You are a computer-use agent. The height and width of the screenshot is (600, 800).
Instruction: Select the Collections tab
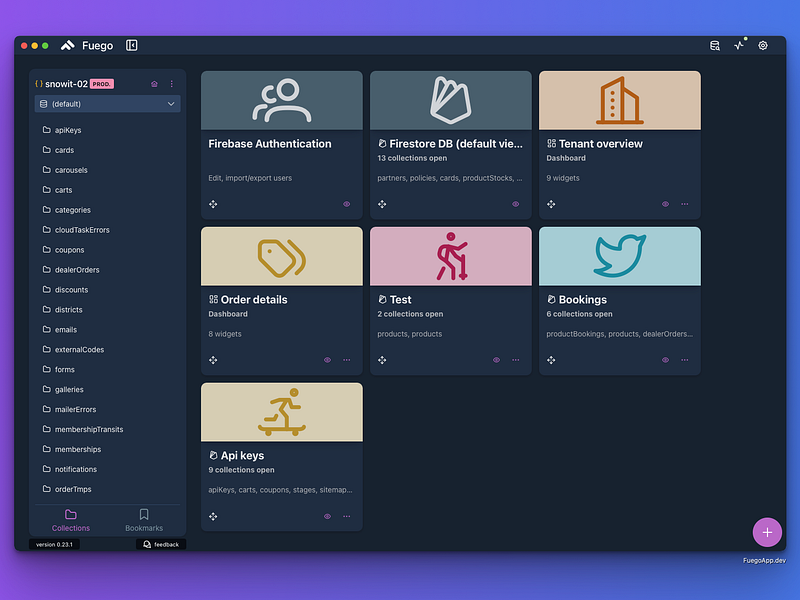click(71, 520)
